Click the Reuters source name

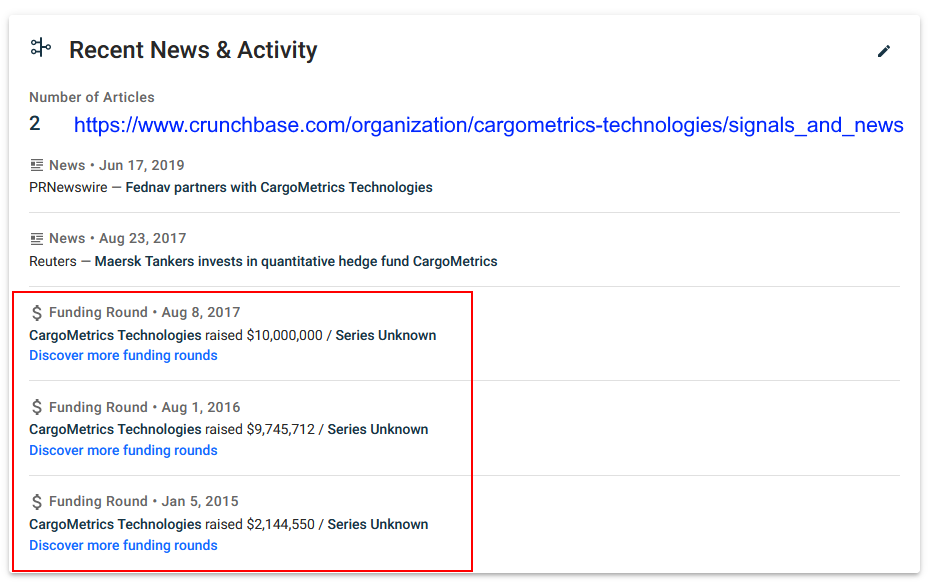click(53, 261)
